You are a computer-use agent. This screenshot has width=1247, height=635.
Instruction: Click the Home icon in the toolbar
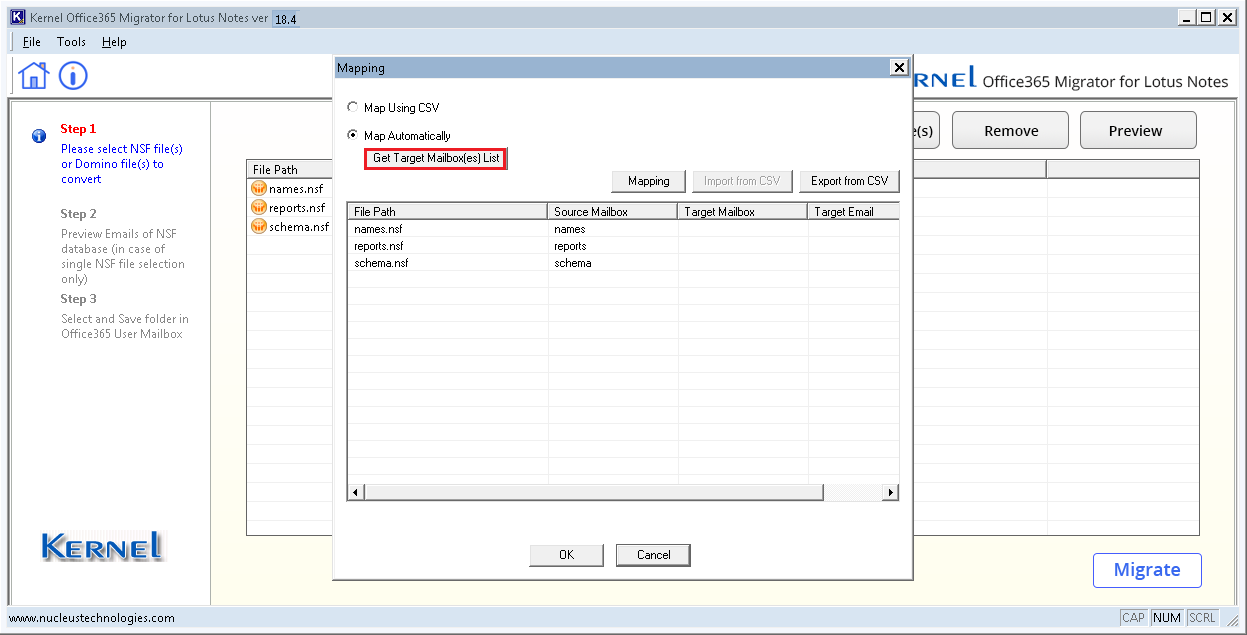34,75
